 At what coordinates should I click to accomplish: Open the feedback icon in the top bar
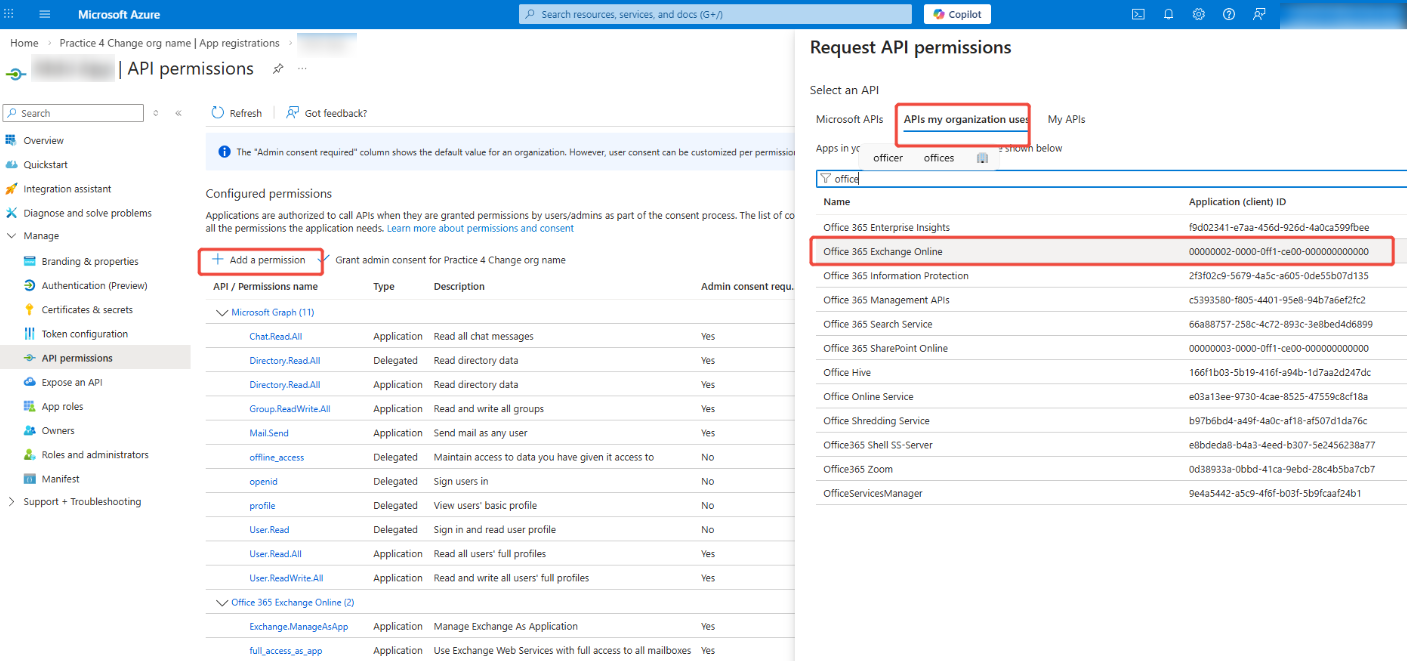coord(1258,14)
